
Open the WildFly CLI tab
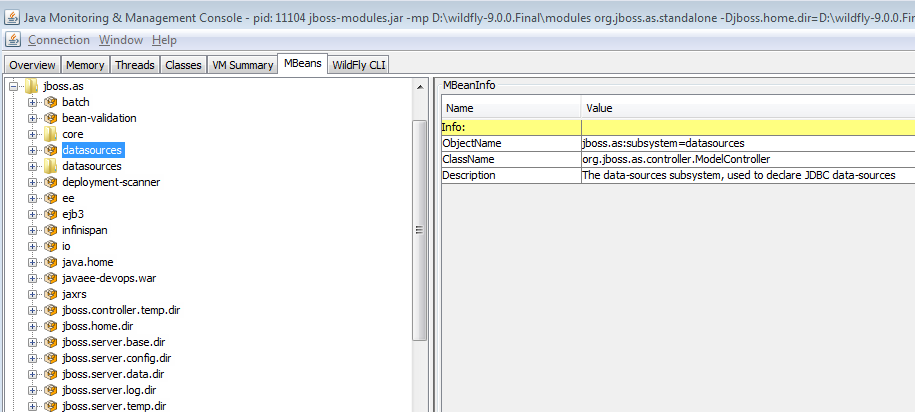pos(358,65)
